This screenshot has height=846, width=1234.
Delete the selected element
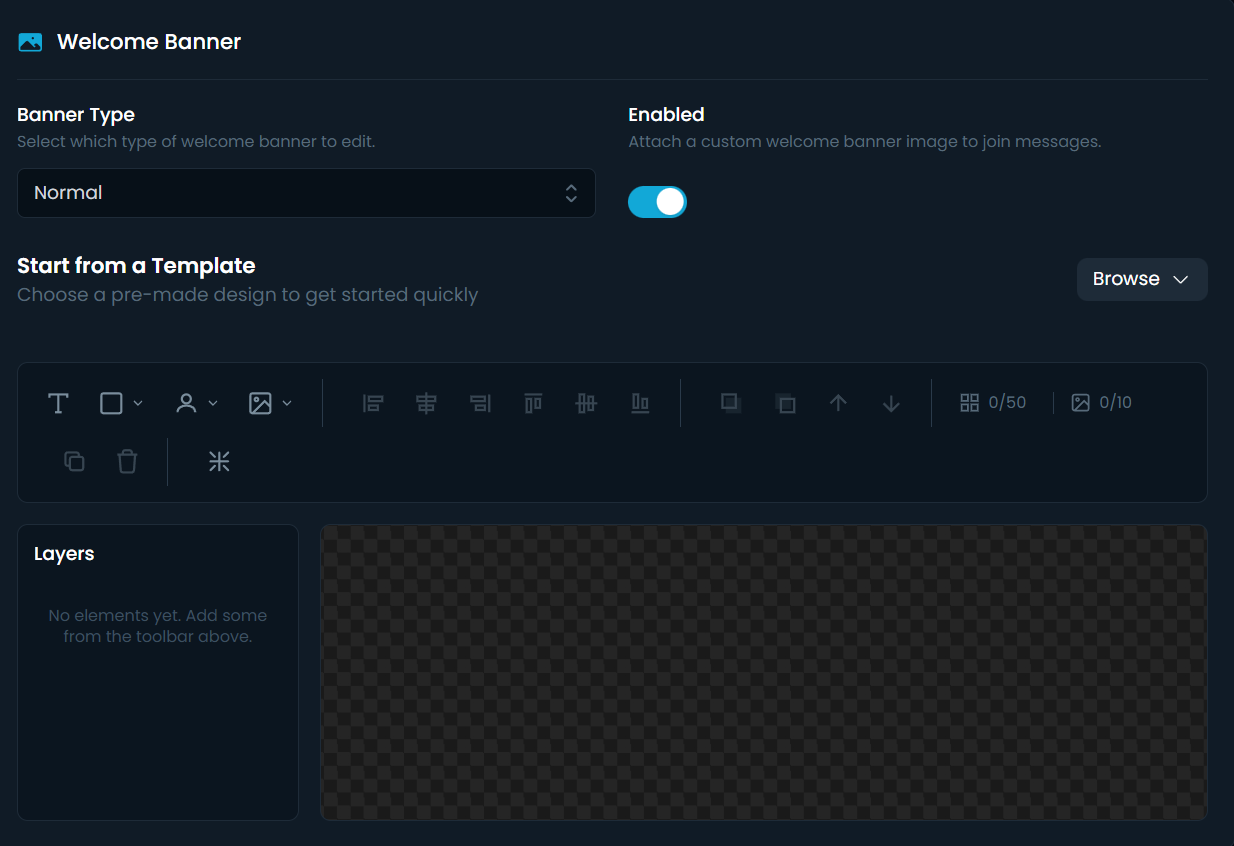click(x=127, y=461)
